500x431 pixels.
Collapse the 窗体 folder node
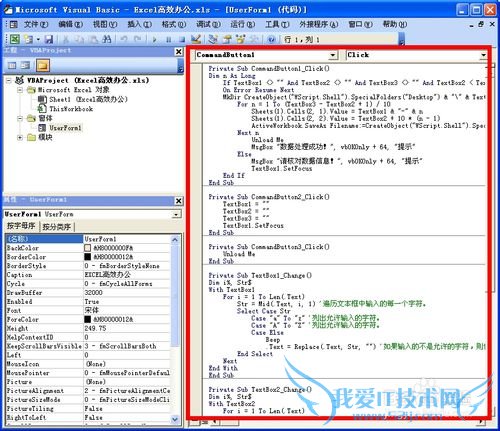(x=20, y=118)
